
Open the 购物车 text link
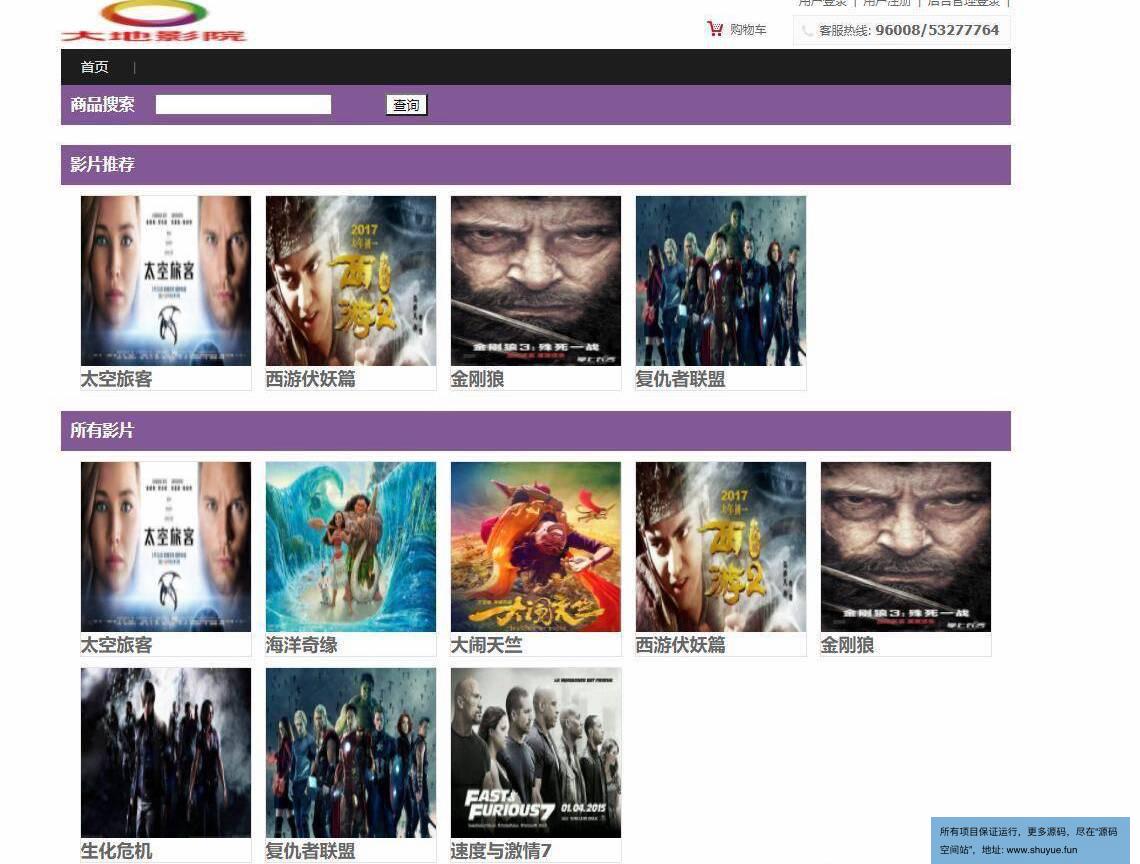pyautogui.click(x=748, y=30)
